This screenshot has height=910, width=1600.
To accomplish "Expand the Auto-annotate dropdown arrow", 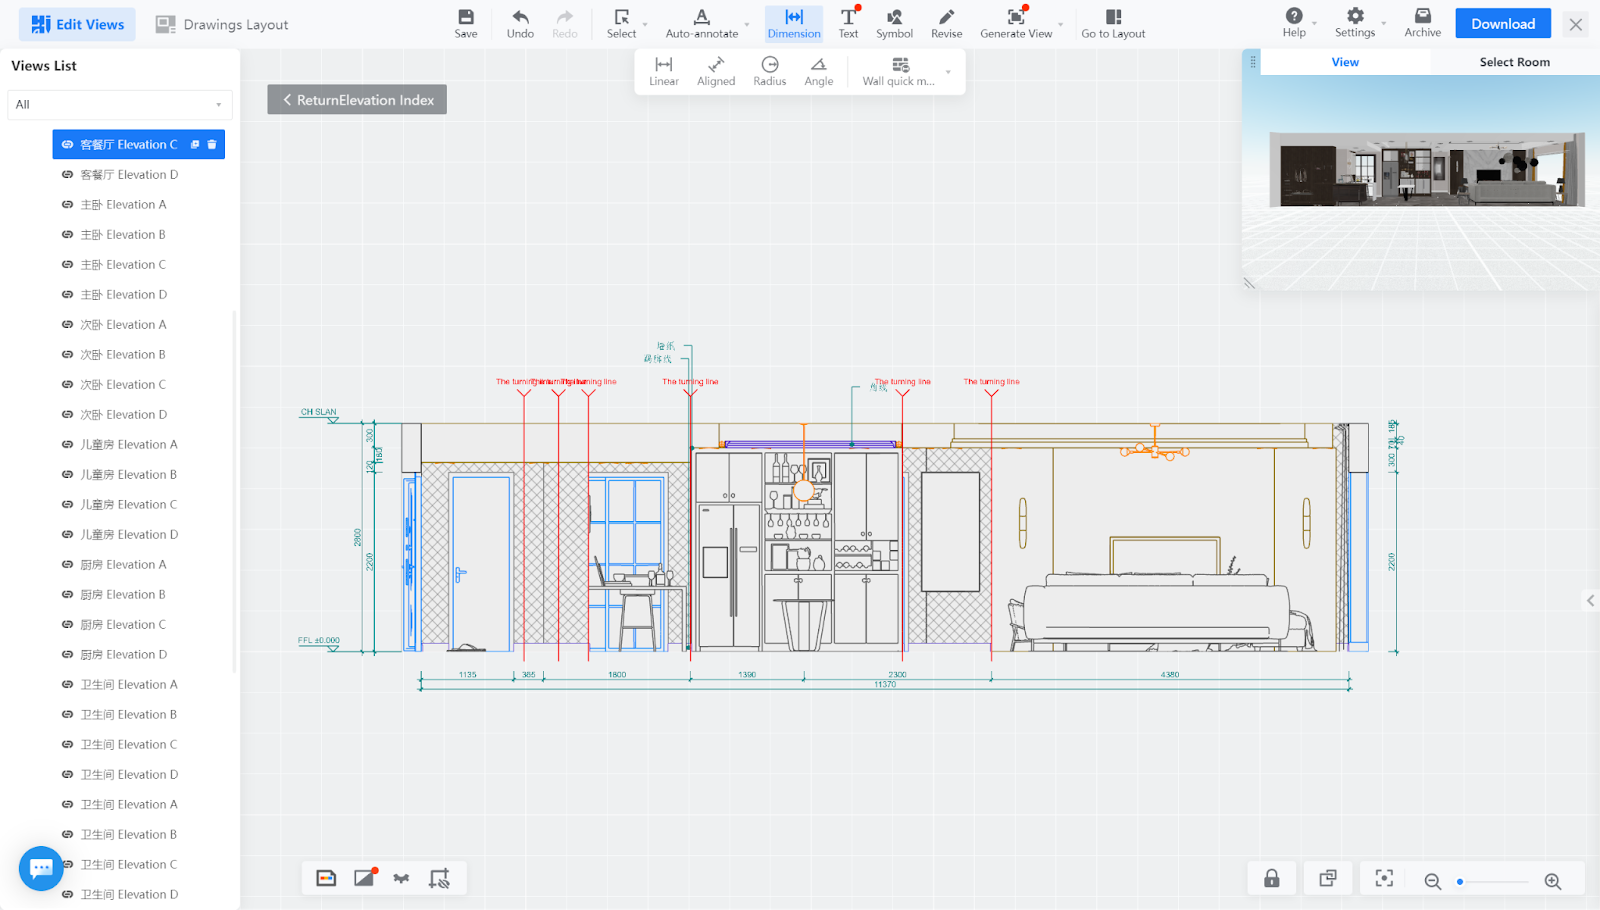I will (747, 25).
